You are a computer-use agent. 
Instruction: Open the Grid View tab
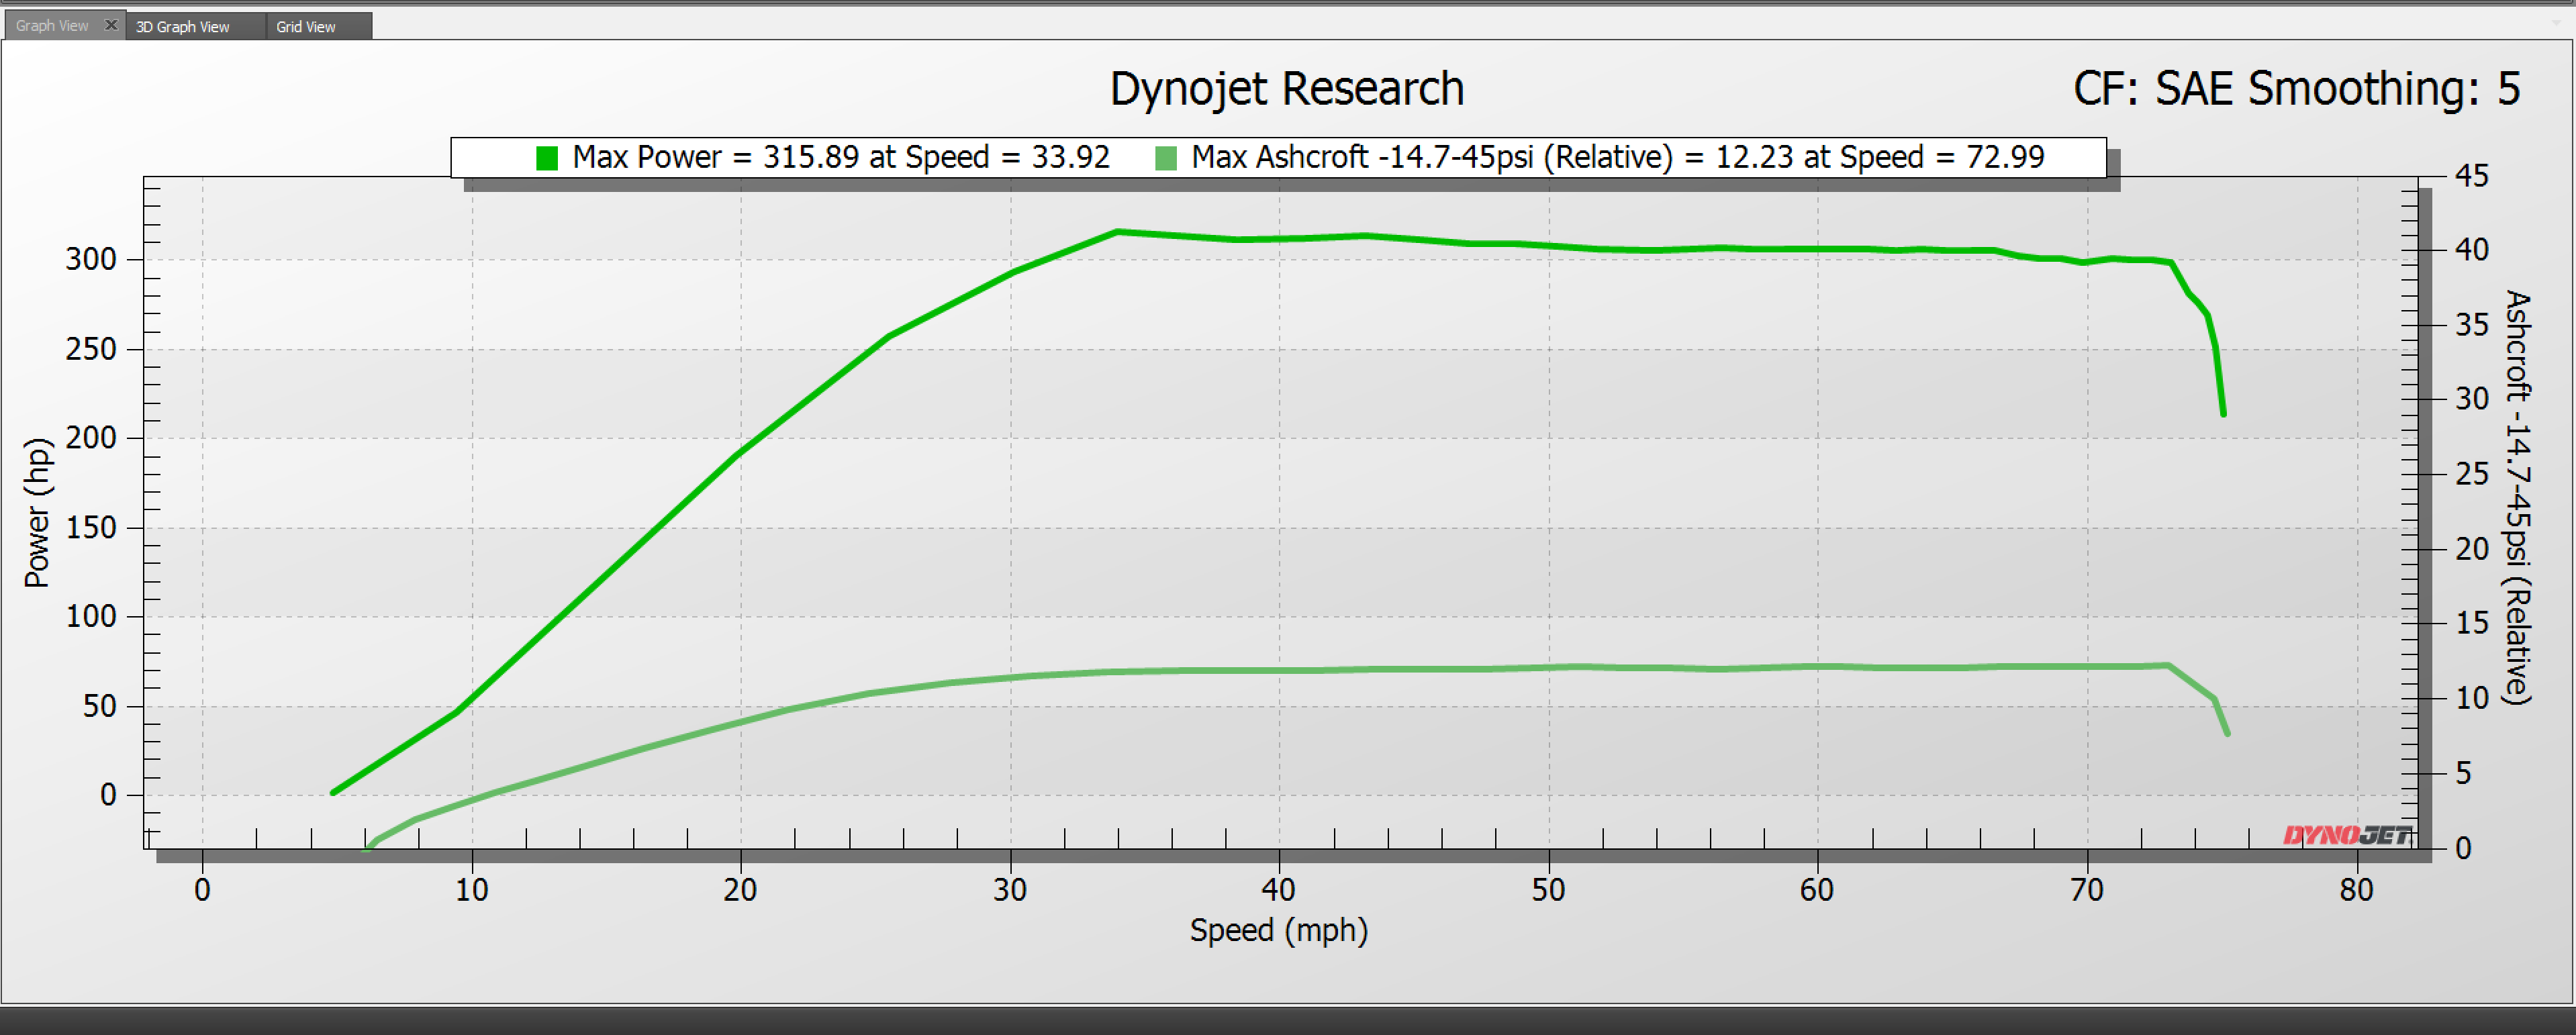tap(306, 27)
